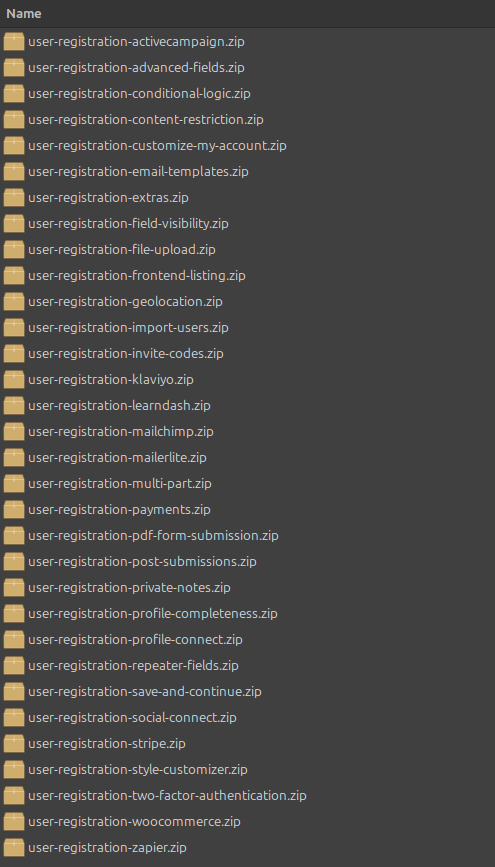495x867 pixels.
Task: Select file name user-registration-save-and-continue.zip
Action: (x=145, y=691)
